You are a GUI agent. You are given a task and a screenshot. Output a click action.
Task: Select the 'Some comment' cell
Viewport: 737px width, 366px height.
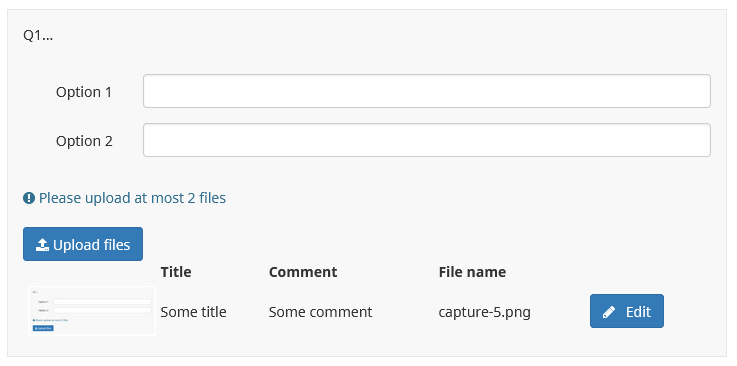320,312
